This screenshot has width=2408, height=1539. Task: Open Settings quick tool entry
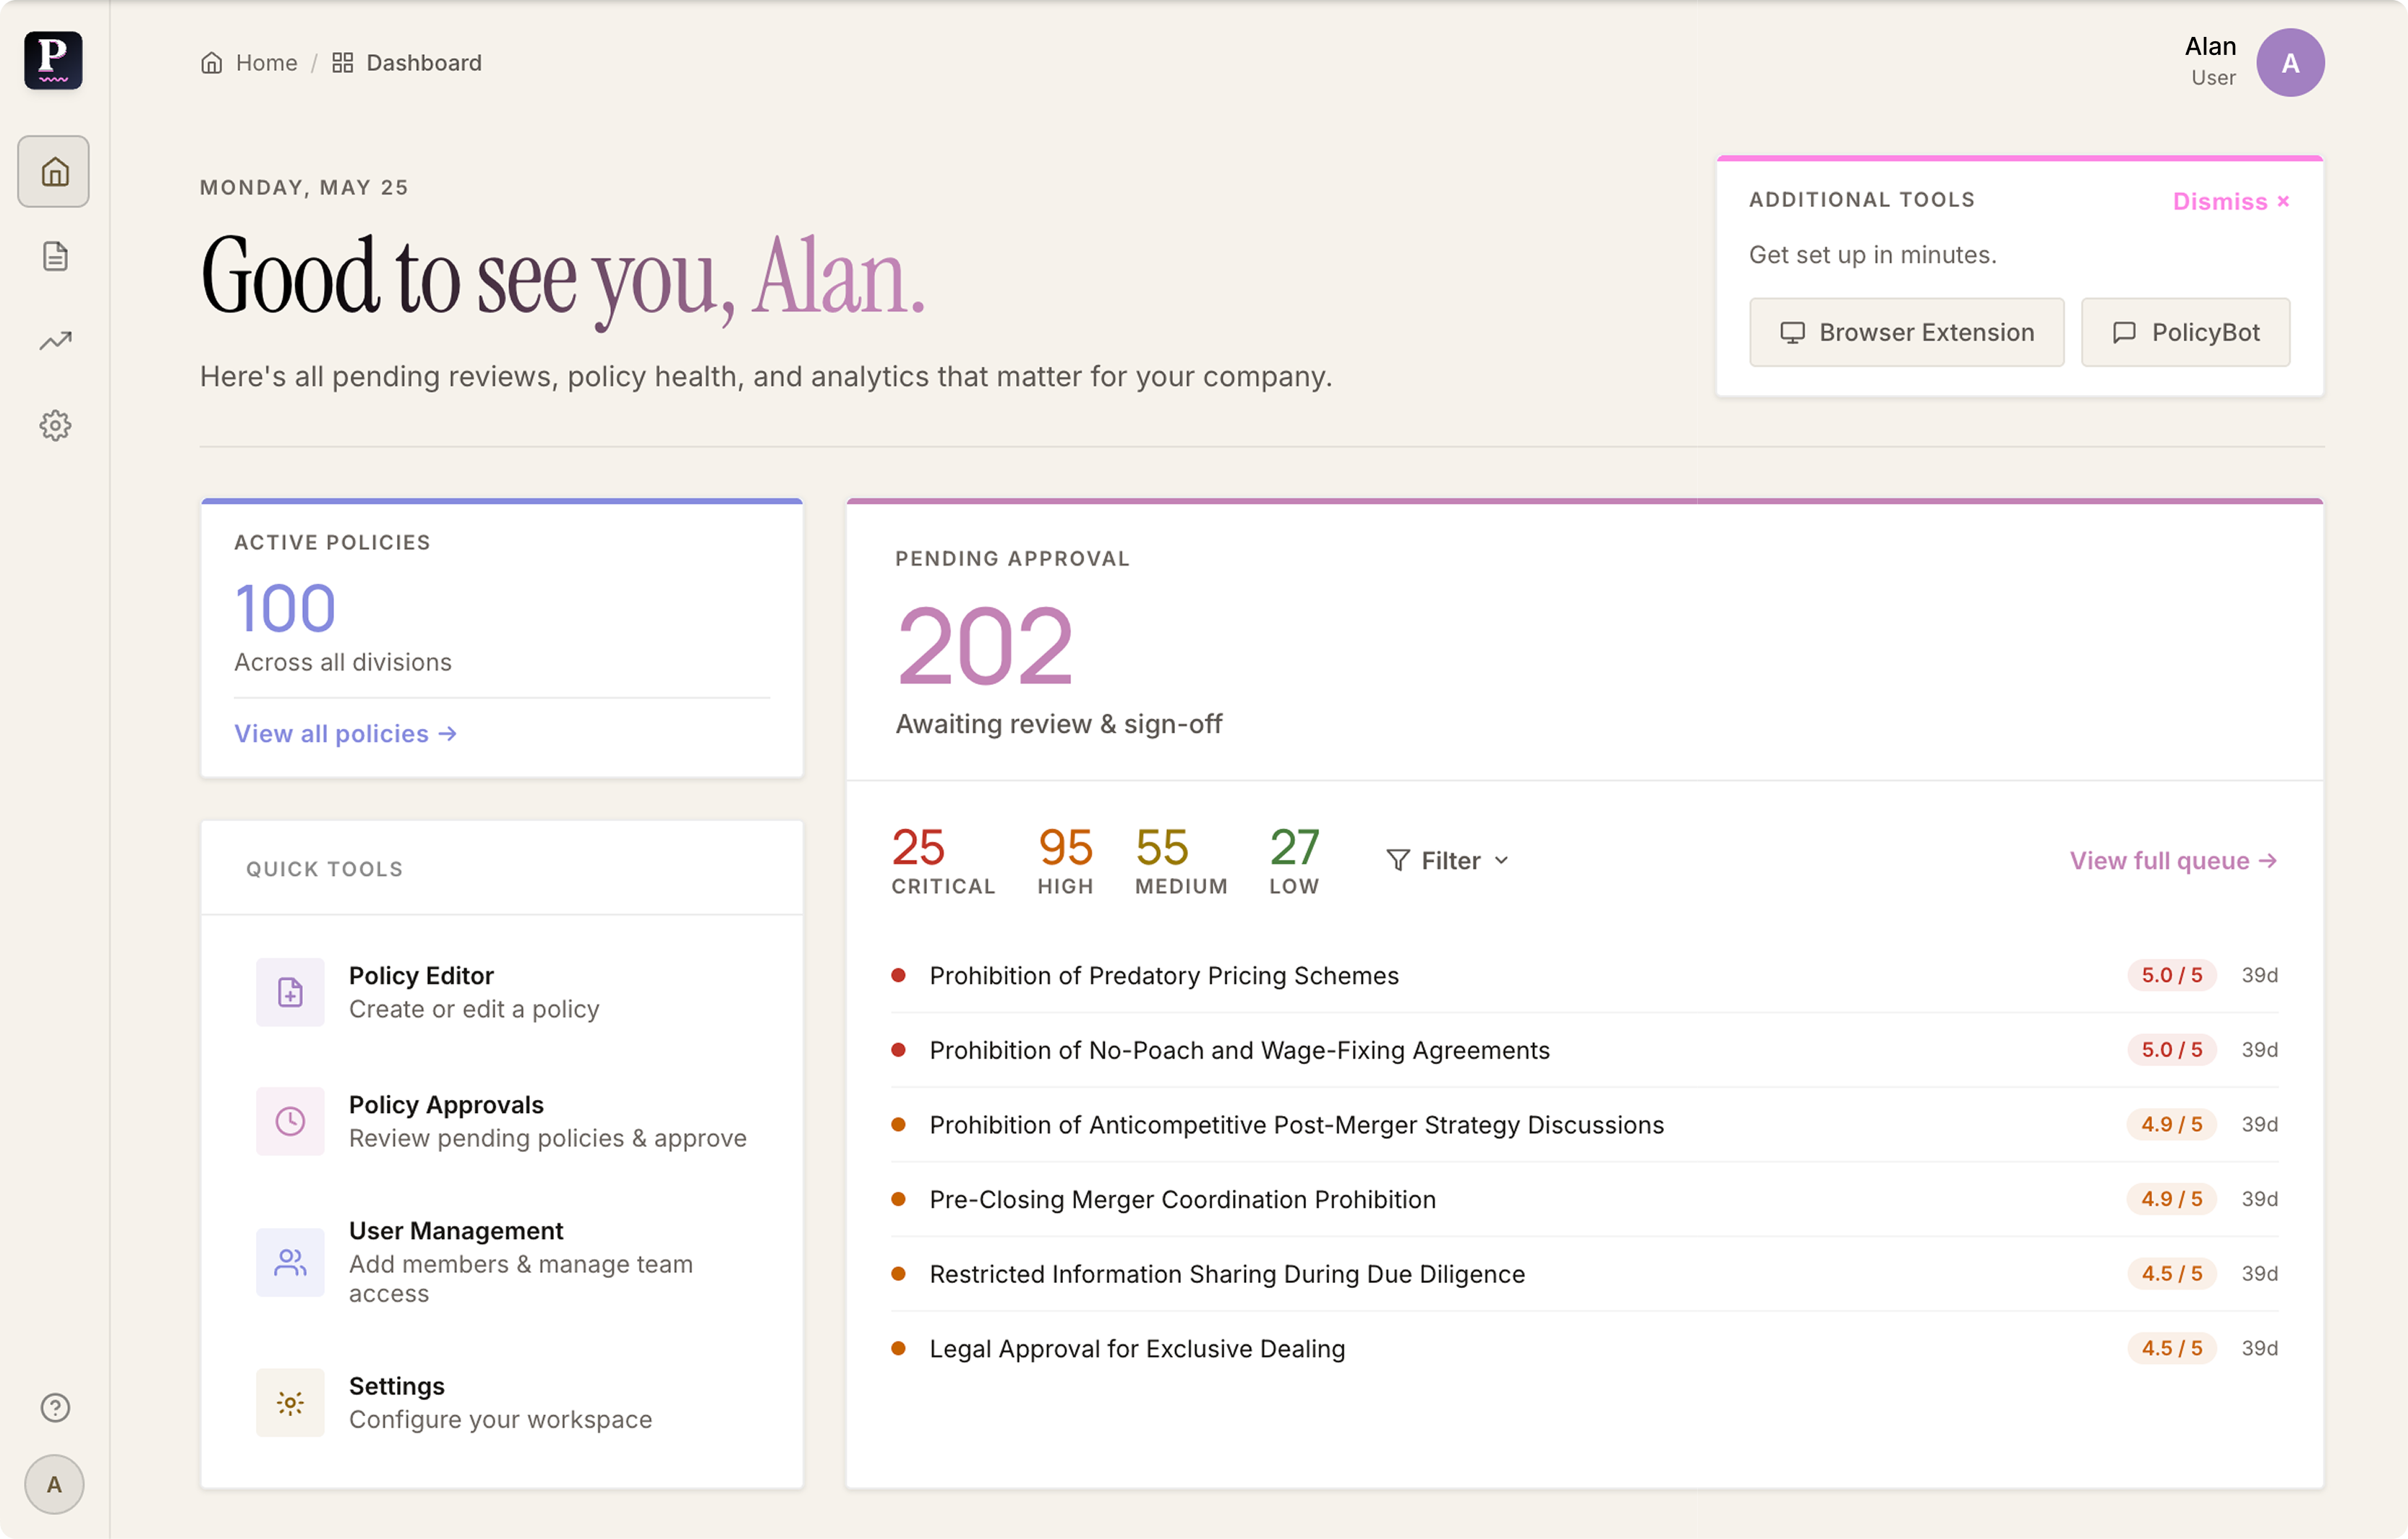coord(502,1403)
